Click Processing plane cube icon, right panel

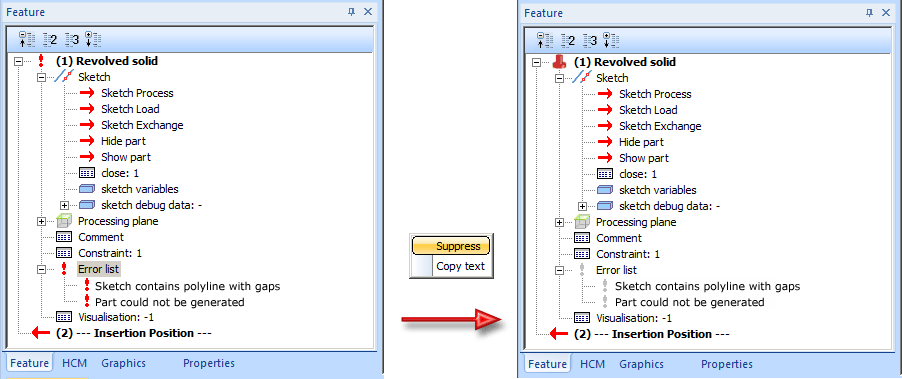582,222
